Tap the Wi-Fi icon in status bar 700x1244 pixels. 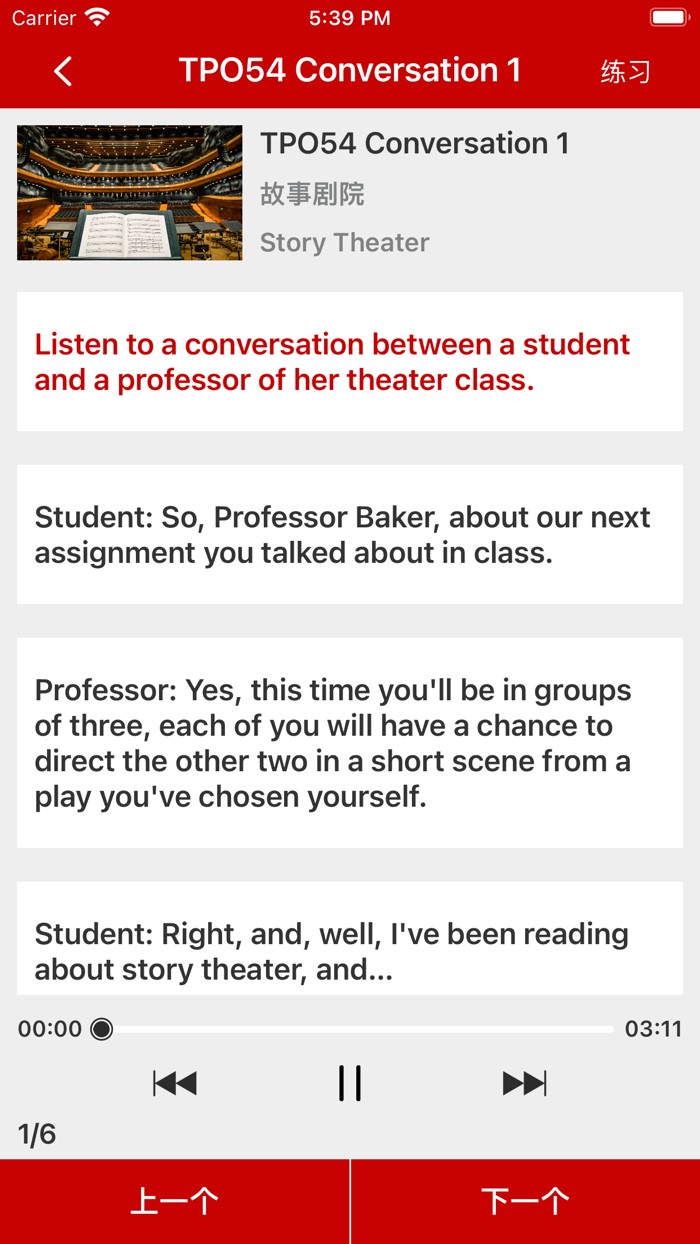(97, 17)
